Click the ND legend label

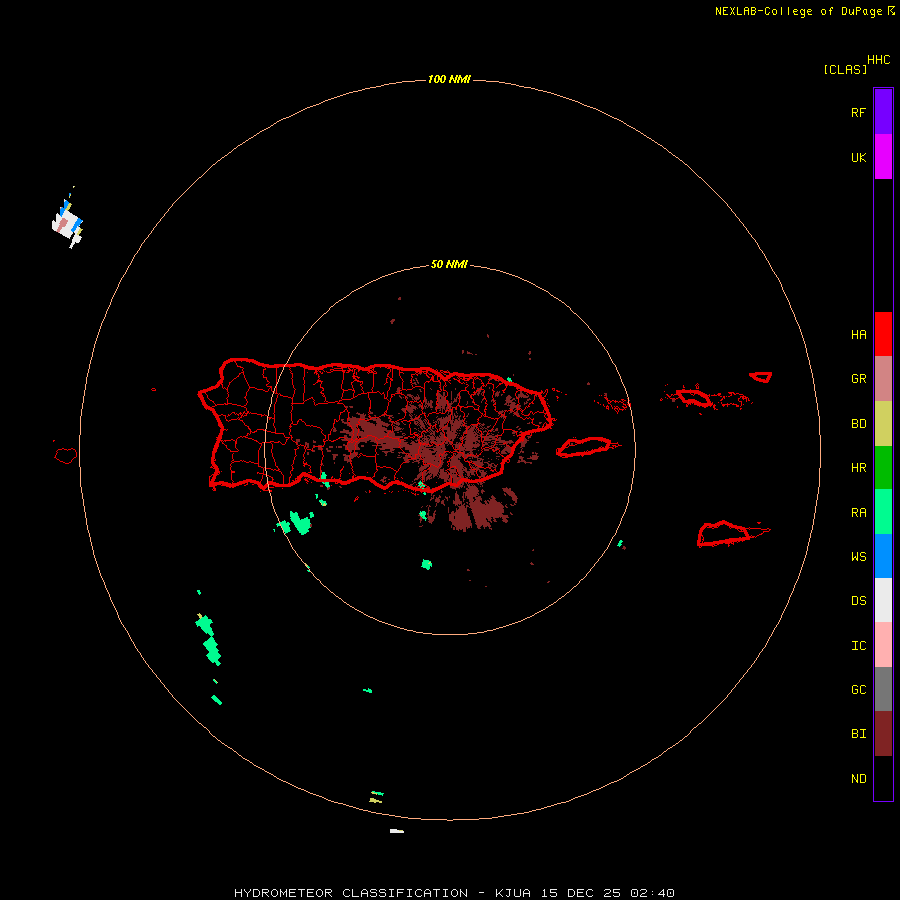(x=858, y=779)
